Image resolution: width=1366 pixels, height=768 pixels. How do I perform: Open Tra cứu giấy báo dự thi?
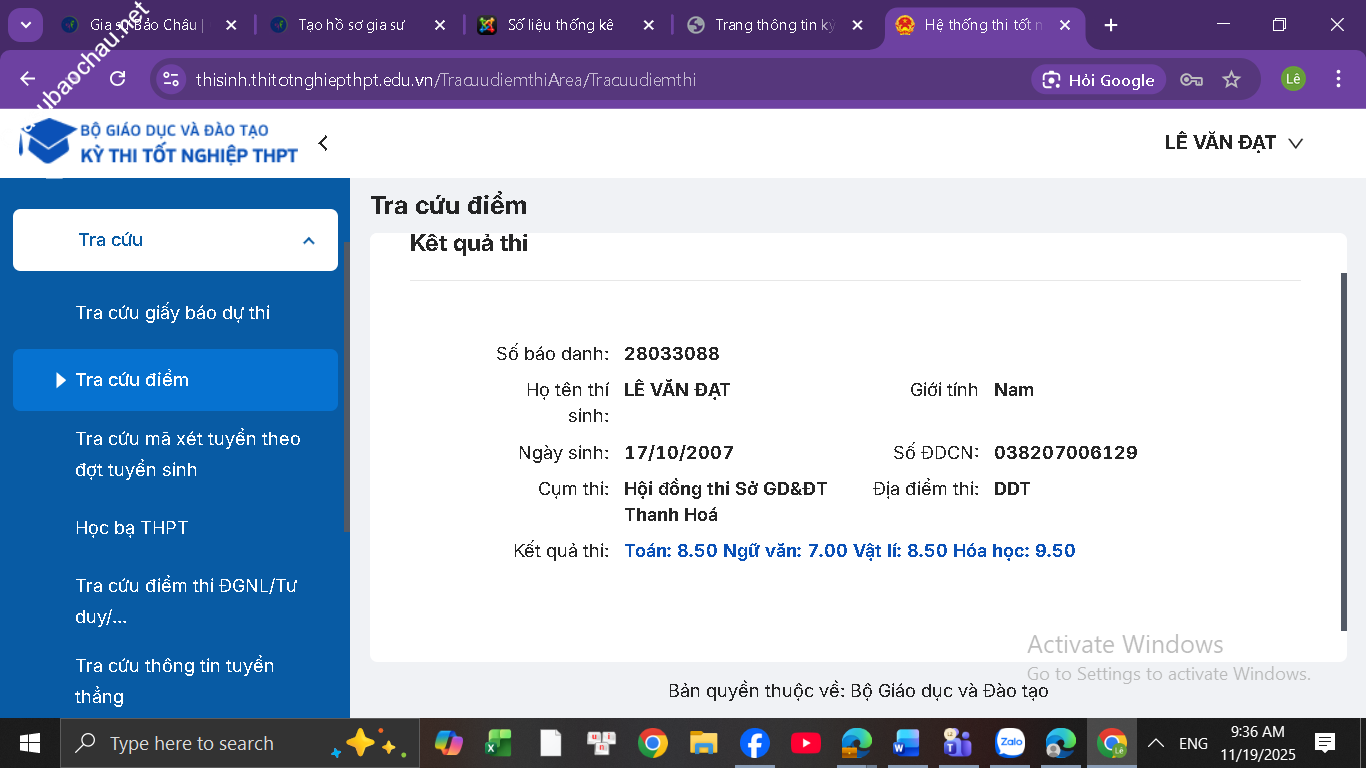coord(173,313)
